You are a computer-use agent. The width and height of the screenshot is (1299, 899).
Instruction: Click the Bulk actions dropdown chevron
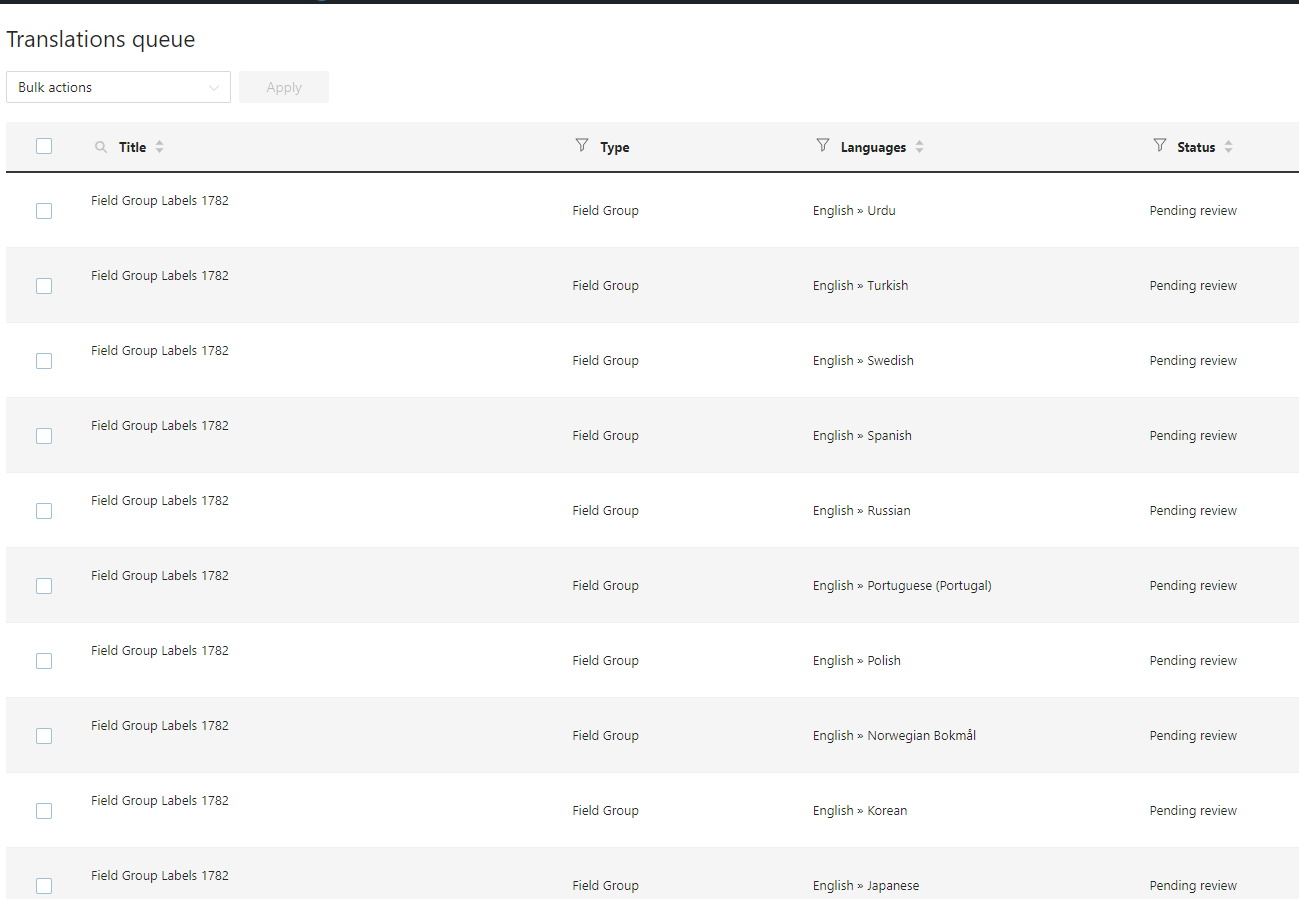pyautogui.click(x=214, y=88)
